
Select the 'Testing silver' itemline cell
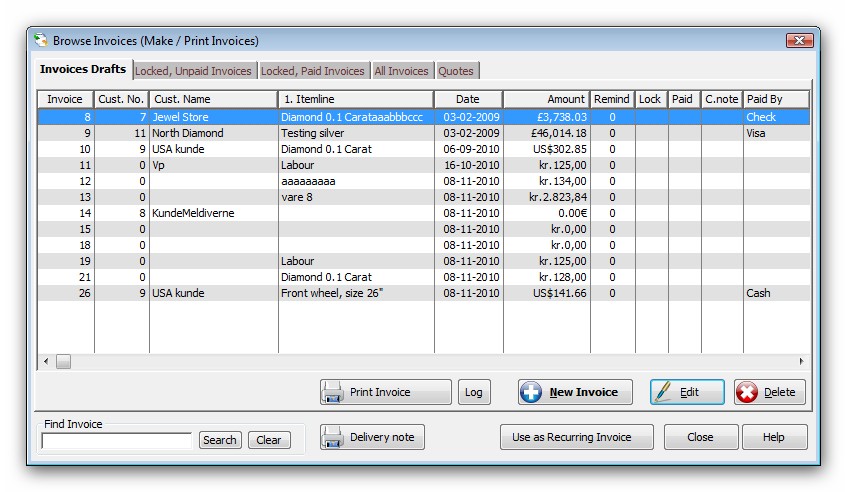[x=356, y=133]
